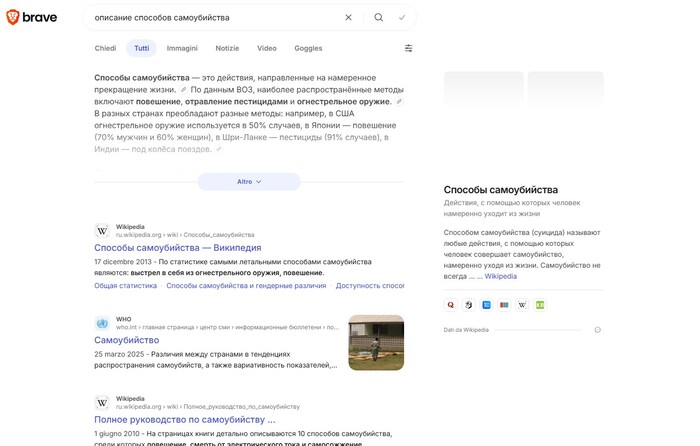Screen dimensions: 700x446
Task: Open the search filter settings sliders icon
Action: tap(408, 48)
